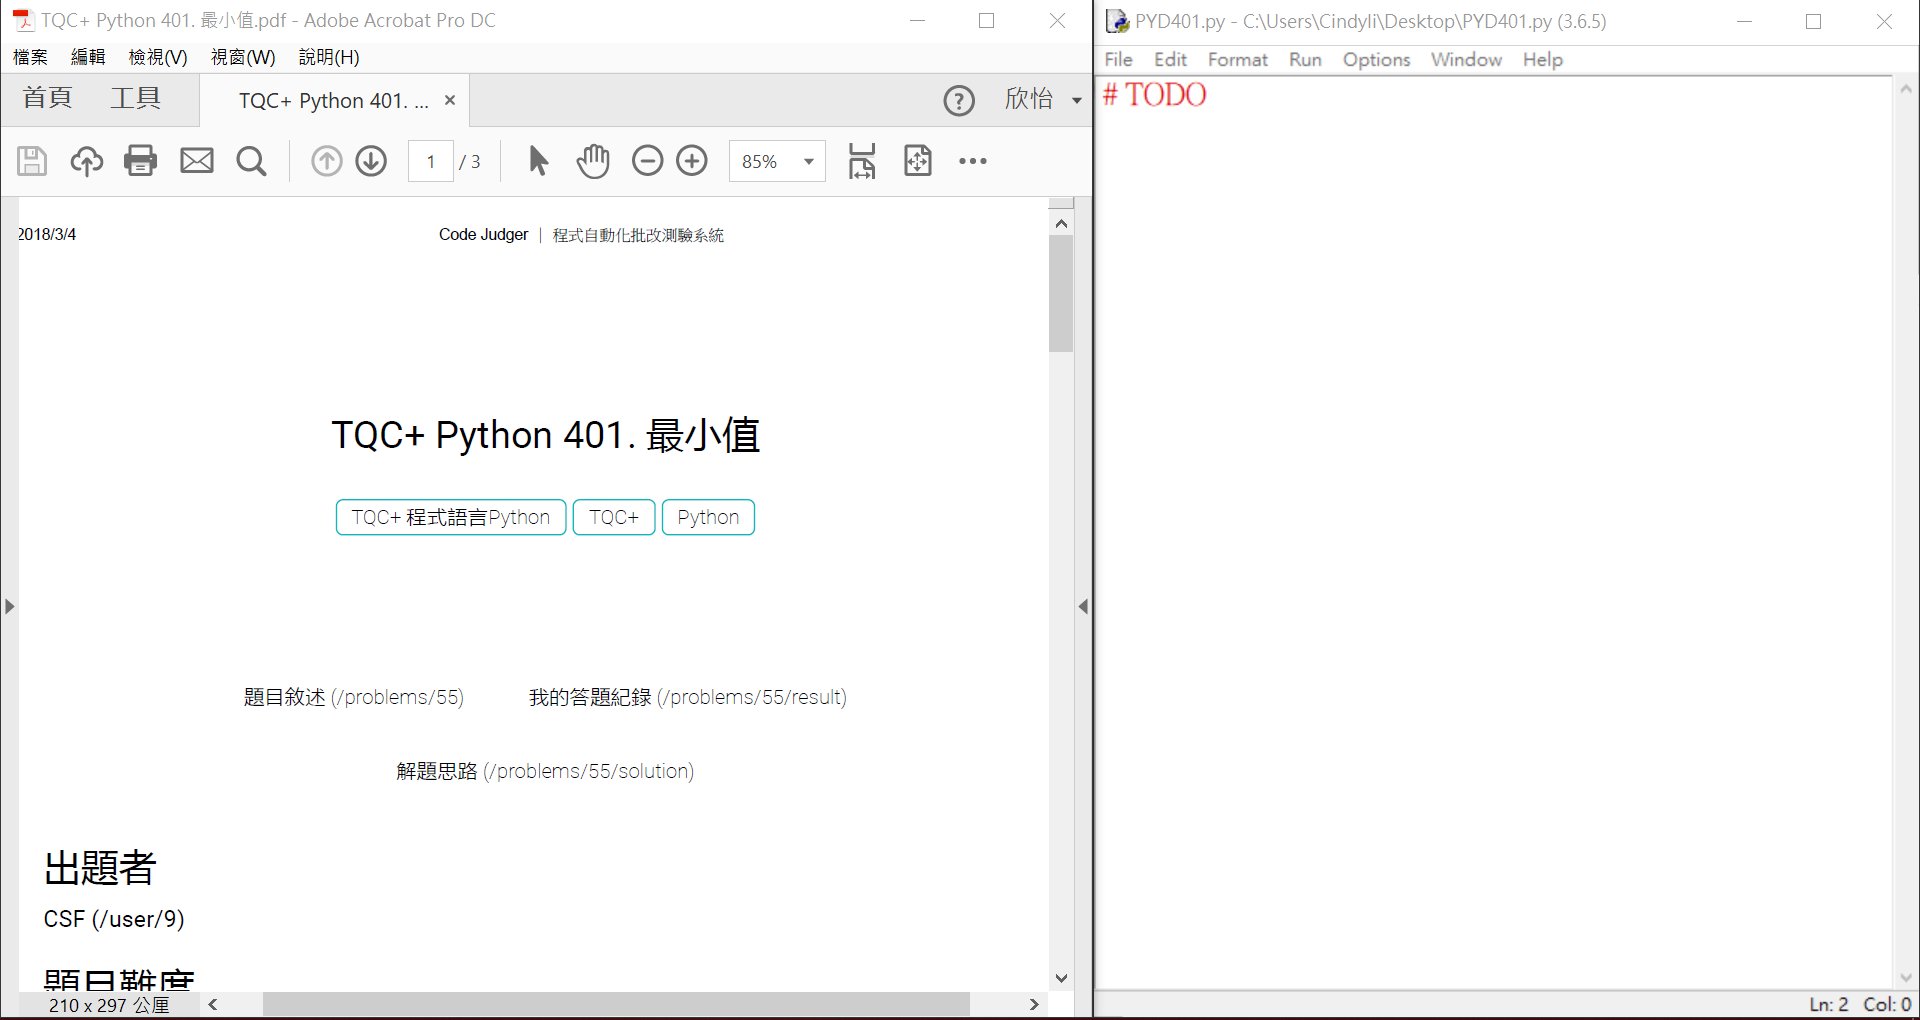Click the Code Judger header text
This screenshot has height=1020, width=1920.
(x=483, y=235)
